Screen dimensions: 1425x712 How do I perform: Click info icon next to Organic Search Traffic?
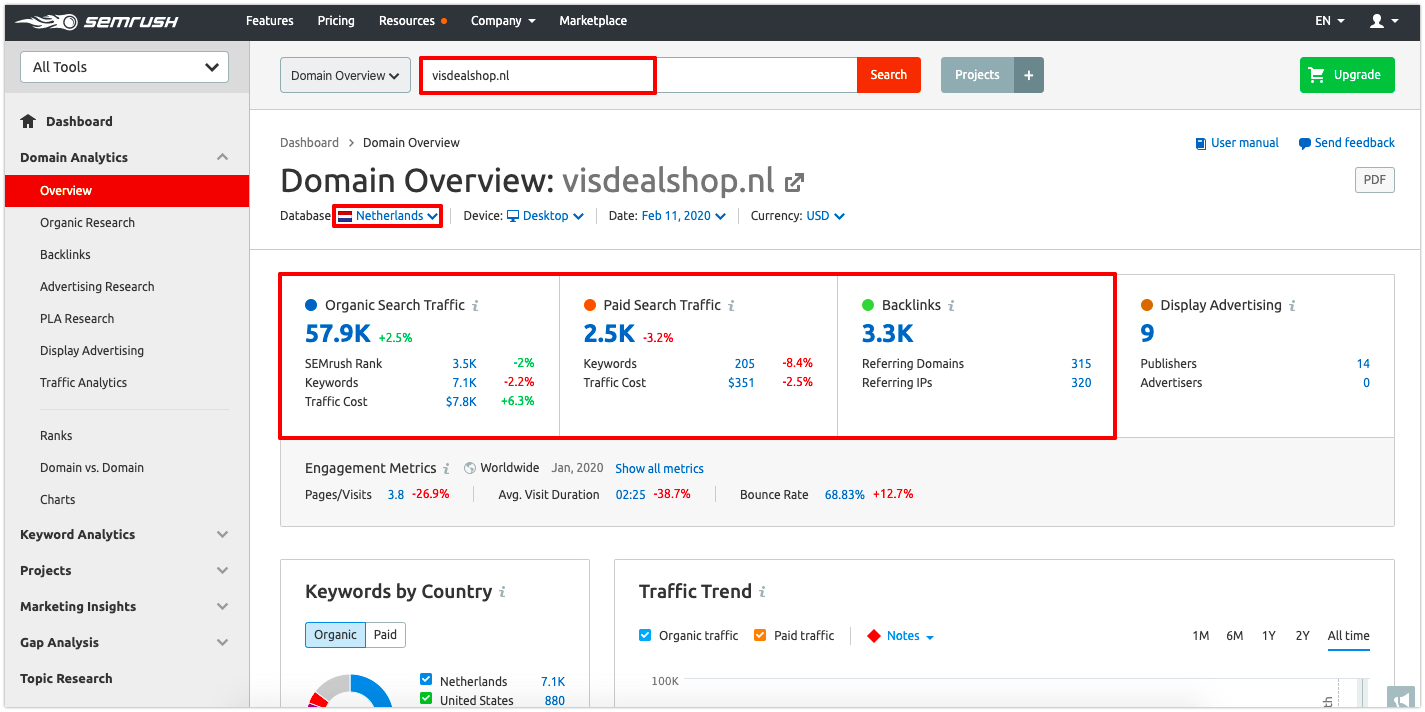tap(475, 306)
